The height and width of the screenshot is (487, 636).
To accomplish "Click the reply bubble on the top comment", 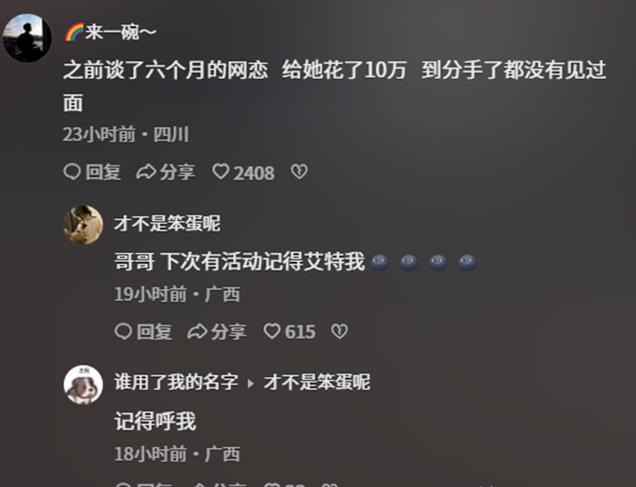I will coord(72,172).
